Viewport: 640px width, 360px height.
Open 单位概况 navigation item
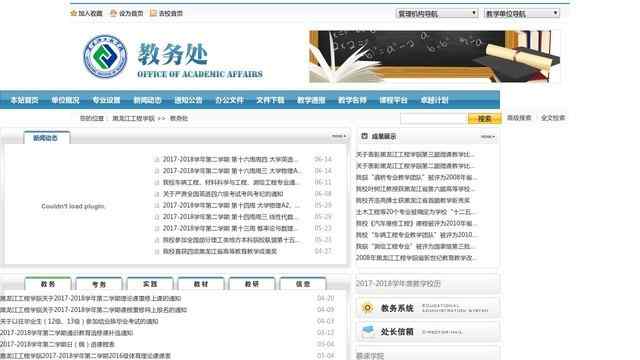[x=65, y=100]
